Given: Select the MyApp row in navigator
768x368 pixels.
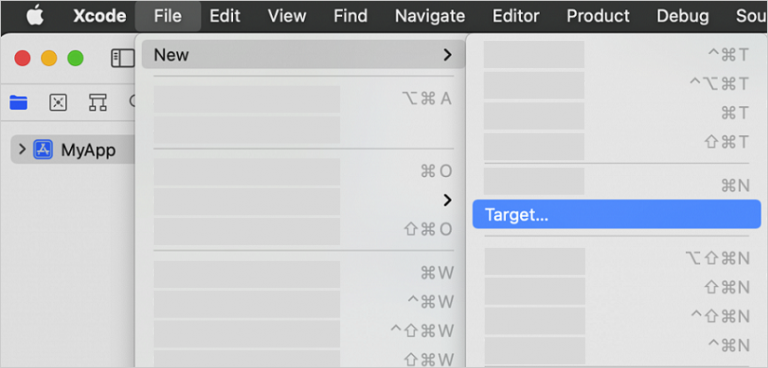Looking at the screenshot, I should click(73, 149).
